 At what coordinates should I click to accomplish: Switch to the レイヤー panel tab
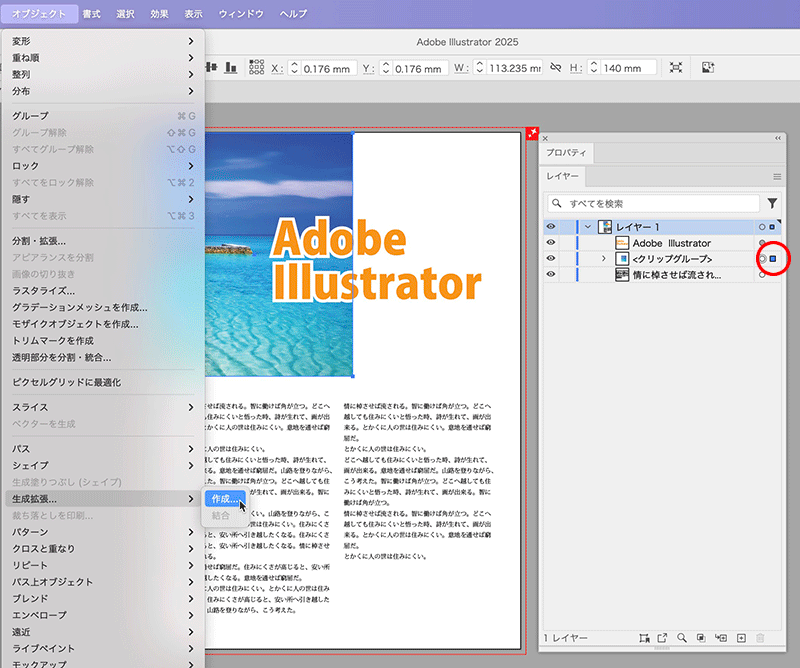click(x=563, y=176)
